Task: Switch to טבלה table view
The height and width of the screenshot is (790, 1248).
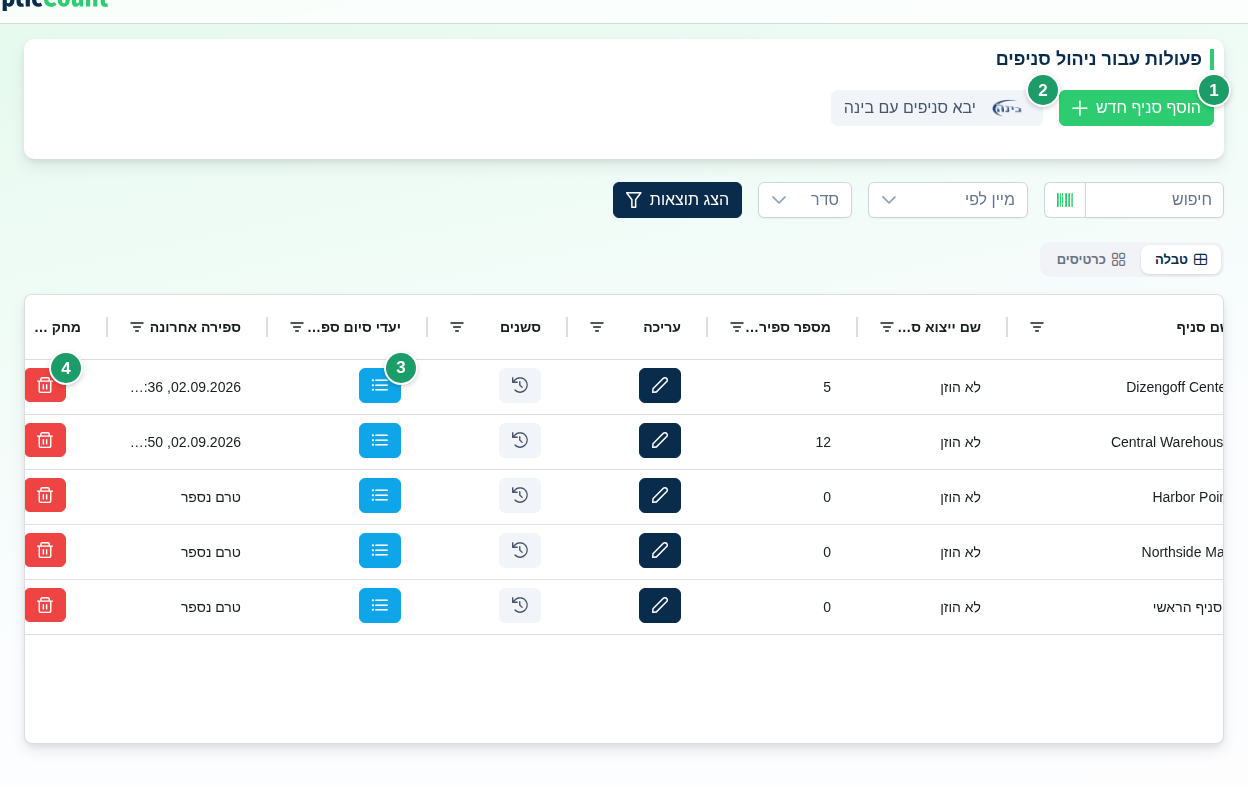Action: tap(1181, 259)
